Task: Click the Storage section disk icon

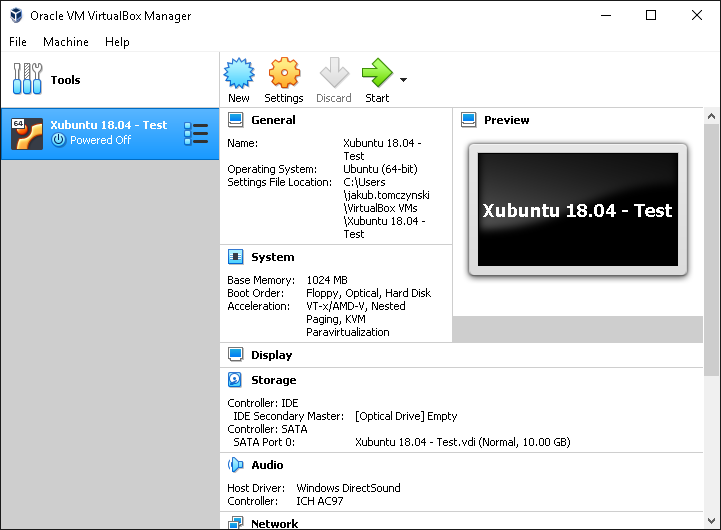Action: (x=235, y=380)
